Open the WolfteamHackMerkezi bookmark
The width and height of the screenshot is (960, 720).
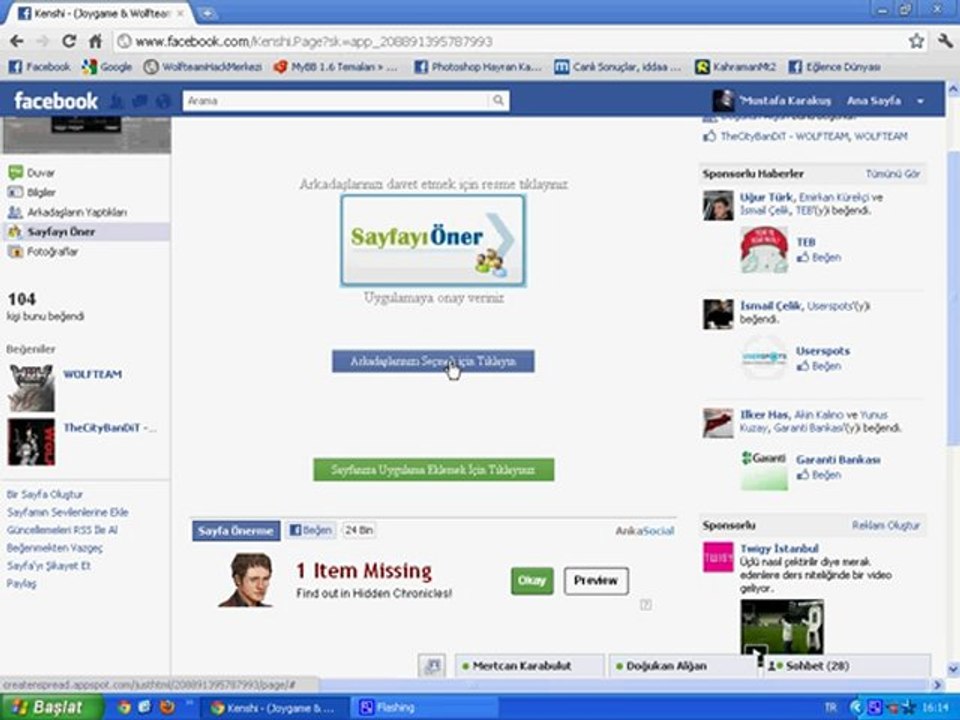tap(203, 67)
